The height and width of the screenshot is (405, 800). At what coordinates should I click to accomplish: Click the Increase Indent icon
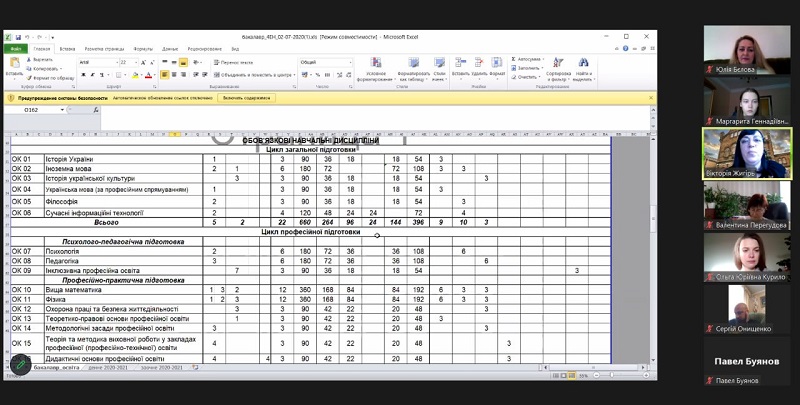(205, 75)
